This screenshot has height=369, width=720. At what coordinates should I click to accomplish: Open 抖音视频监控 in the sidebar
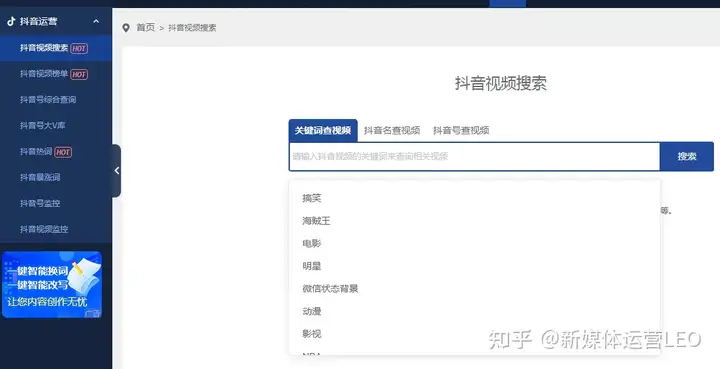[44, 229]
